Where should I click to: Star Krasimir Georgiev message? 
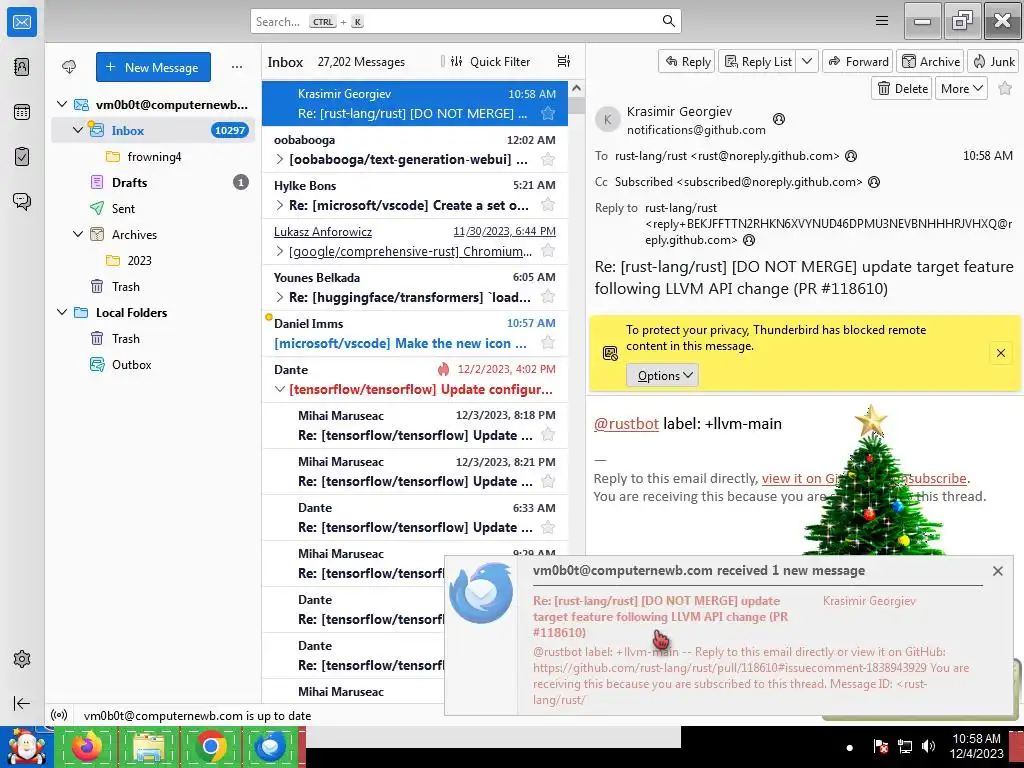click(x=548, y=114)
